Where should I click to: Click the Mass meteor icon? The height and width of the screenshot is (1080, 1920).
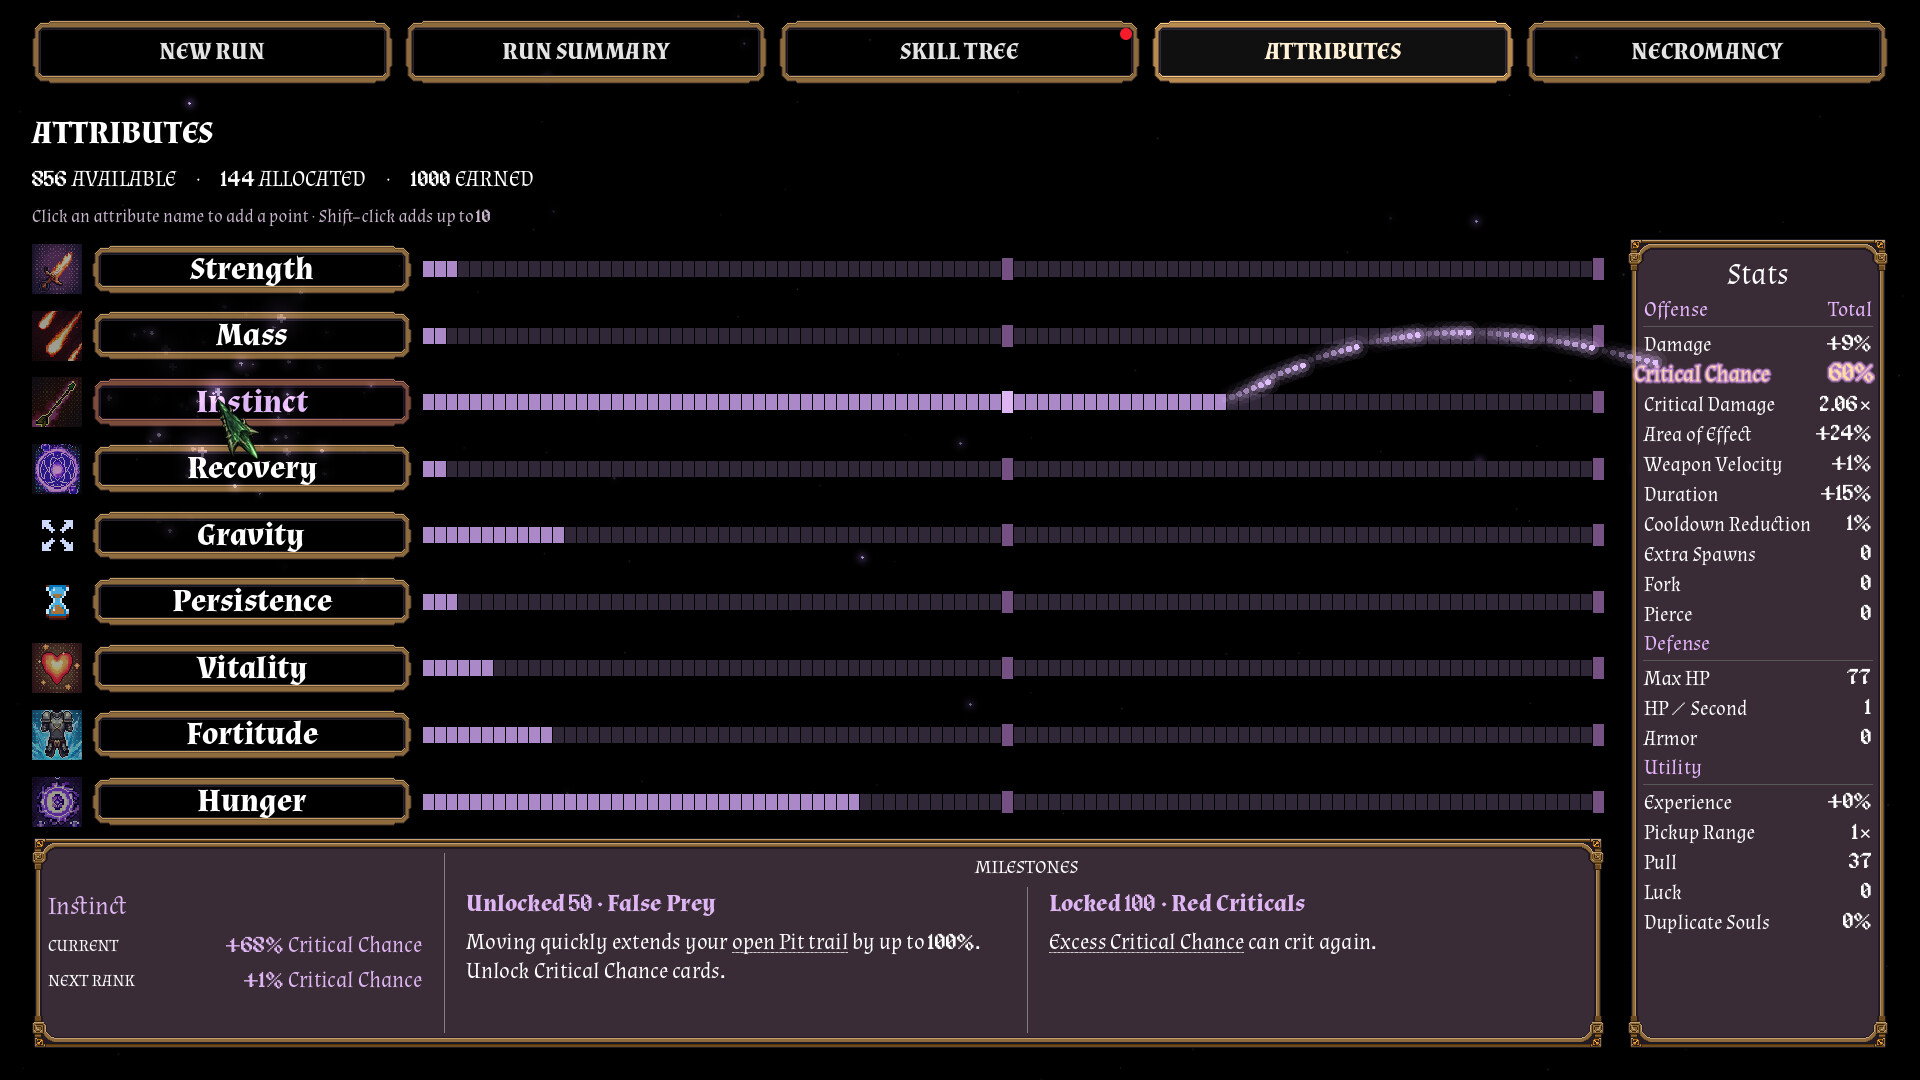[x=57, y=335]
